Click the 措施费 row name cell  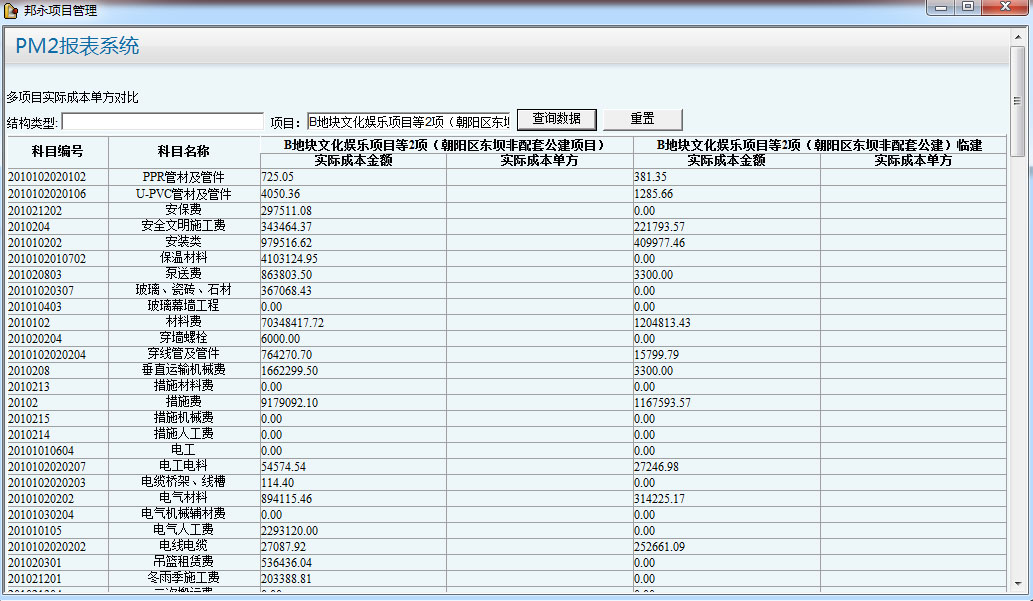point(183,402)
